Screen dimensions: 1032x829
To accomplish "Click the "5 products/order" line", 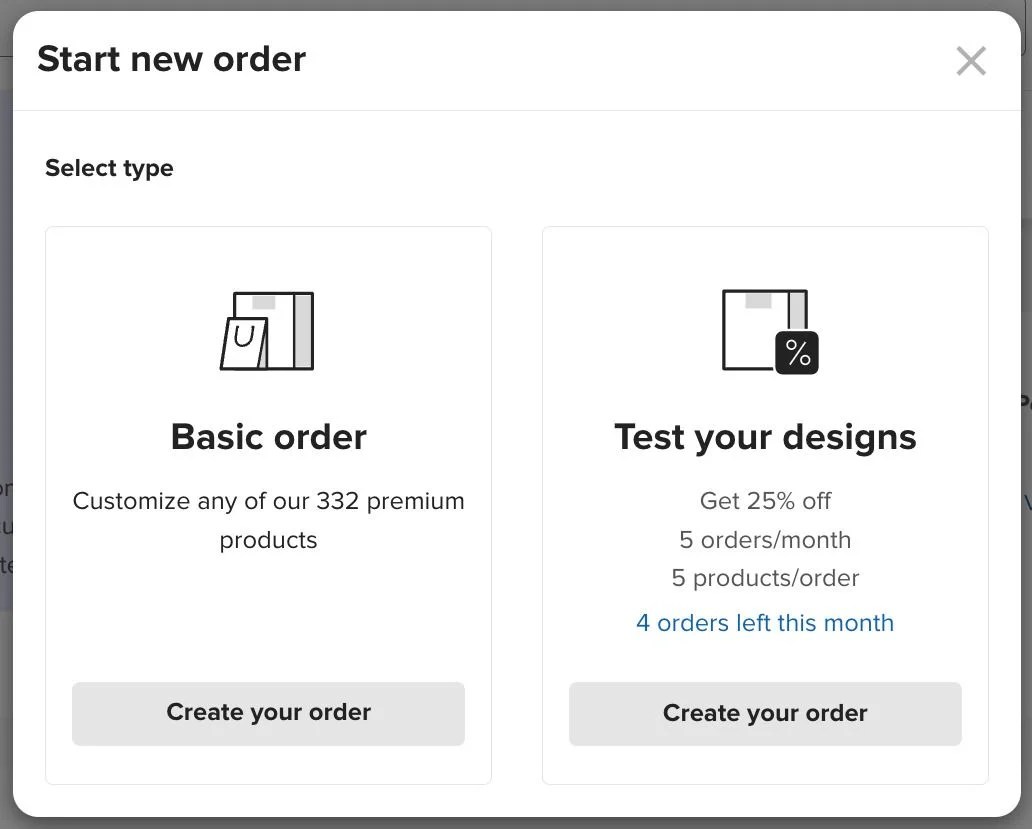I will click(765, 578).
